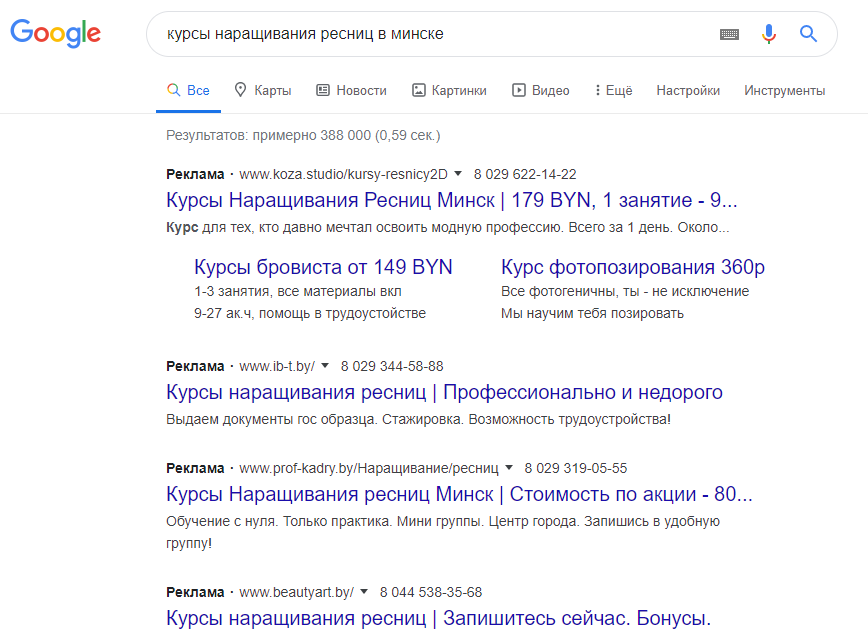
Task: Click phone number 8 029 344-58-88
Action: (392, 366)
